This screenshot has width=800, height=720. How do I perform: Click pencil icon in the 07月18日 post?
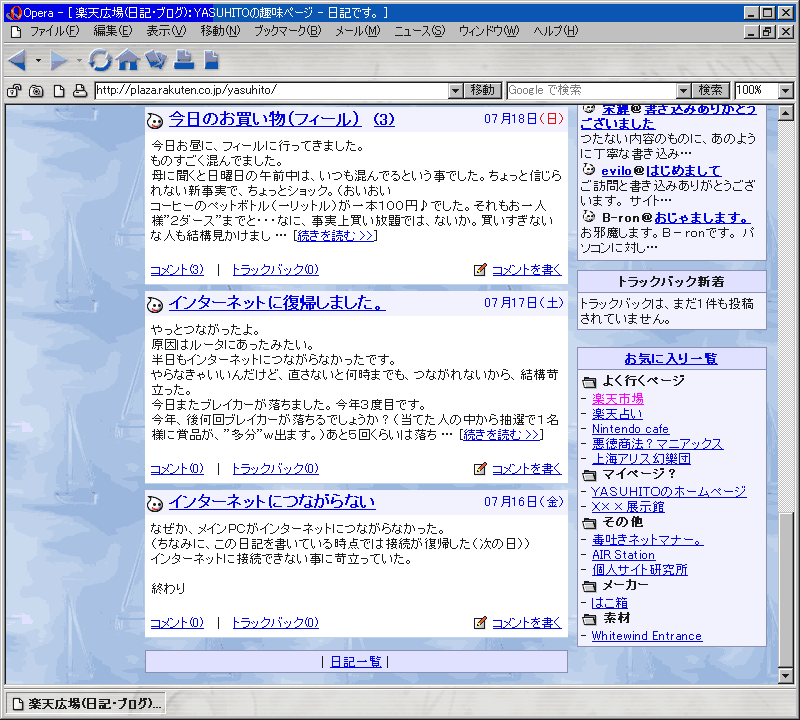click(x=480, y=269)
